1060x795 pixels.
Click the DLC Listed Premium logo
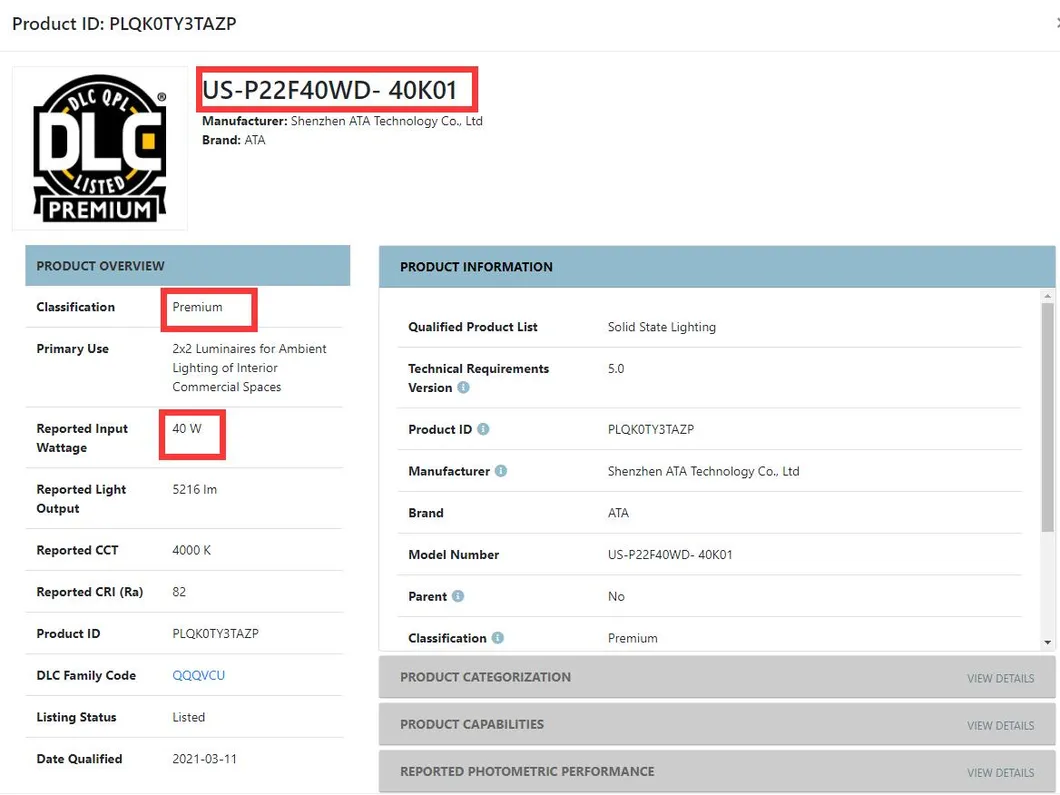point(100,148)
